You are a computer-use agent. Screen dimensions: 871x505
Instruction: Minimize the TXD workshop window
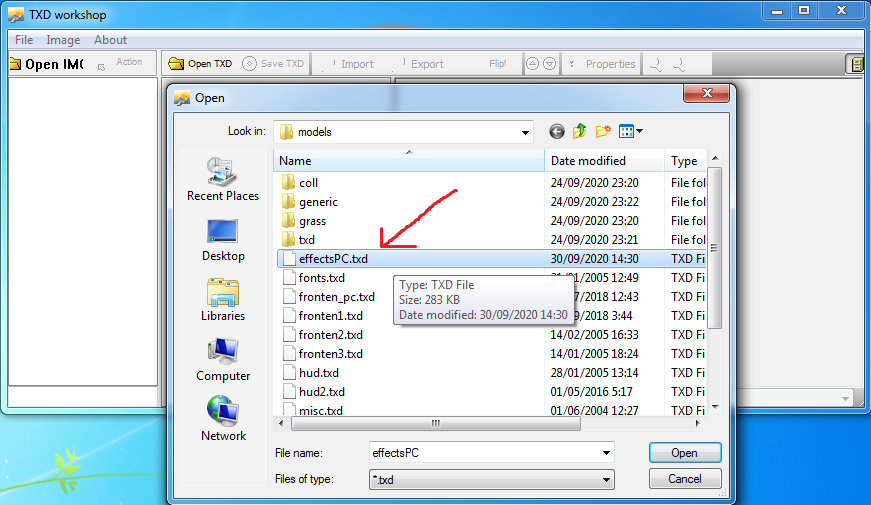pos(777,10)
